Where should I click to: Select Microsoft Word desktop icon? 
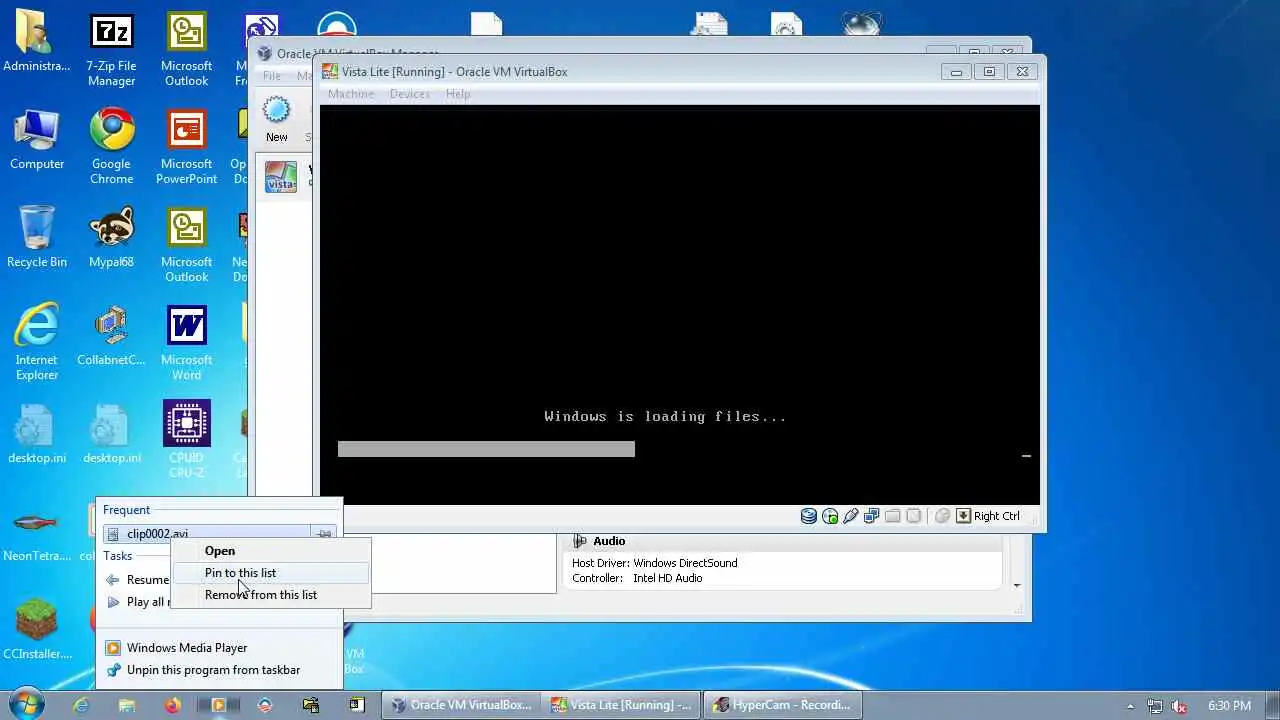(x=187, y=343)
